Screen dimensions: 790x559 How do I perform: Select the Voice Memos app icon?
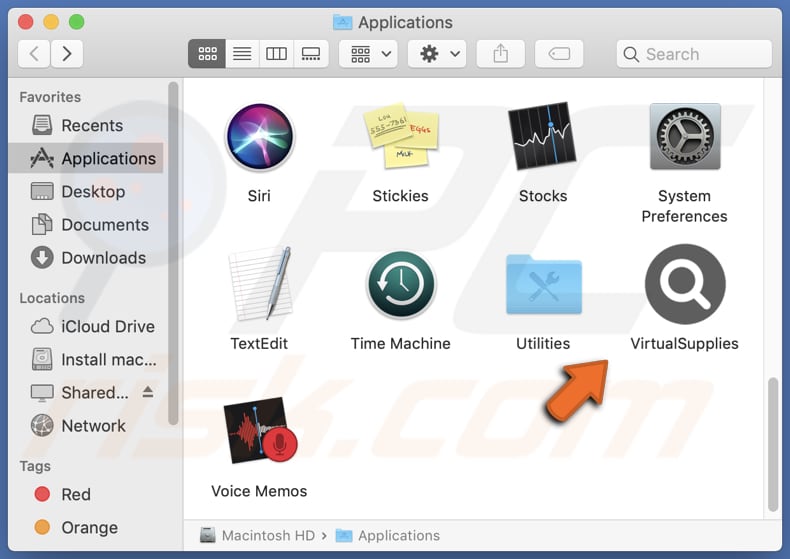coord(260,430)
